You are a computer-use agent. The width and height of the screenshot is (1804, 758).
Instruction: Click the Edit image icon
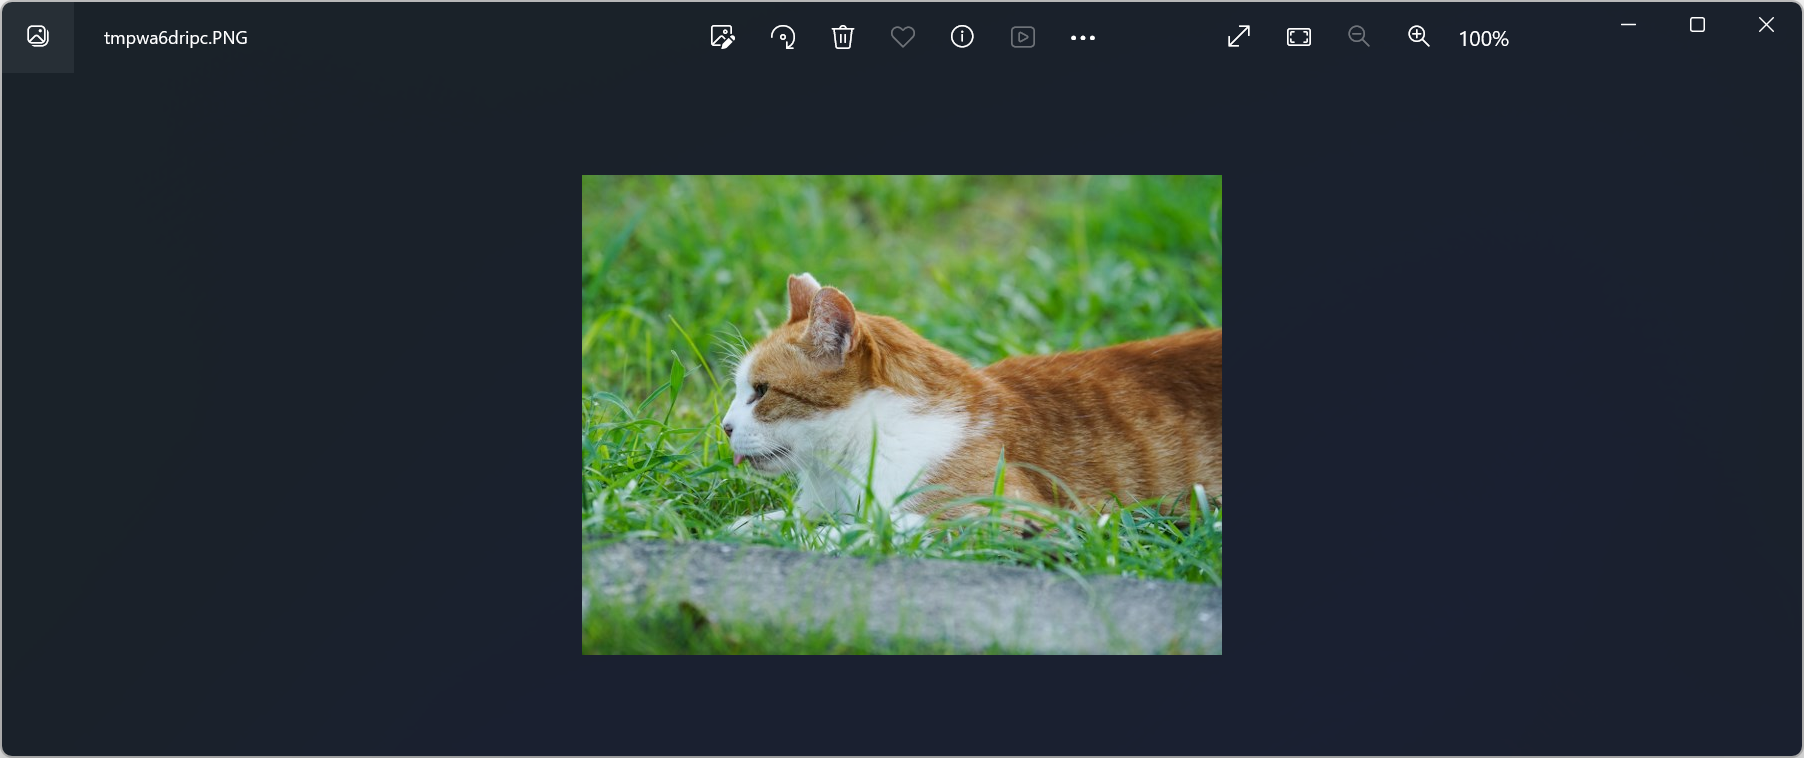click(722, 37)
